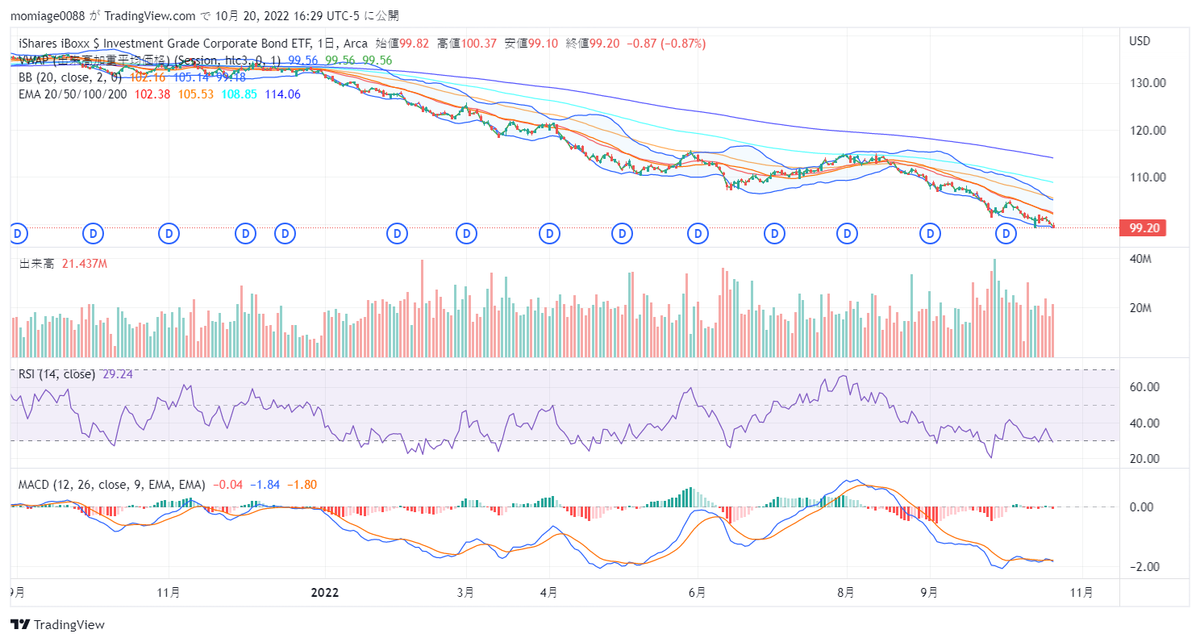Click the 8月 label on time axis
This screenshot has width=1200, height=642.
tap(847, 592)
